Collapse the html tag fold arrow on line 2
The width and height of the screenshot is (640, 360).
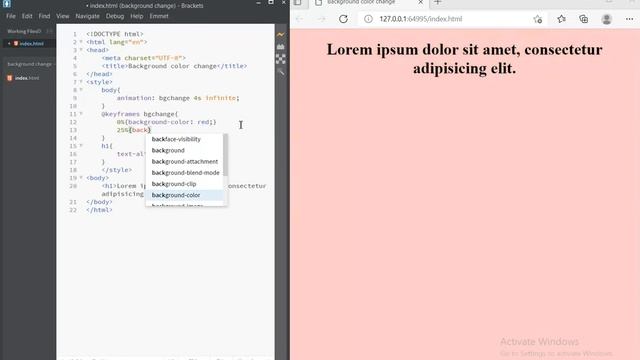click(x=81, y=42)
